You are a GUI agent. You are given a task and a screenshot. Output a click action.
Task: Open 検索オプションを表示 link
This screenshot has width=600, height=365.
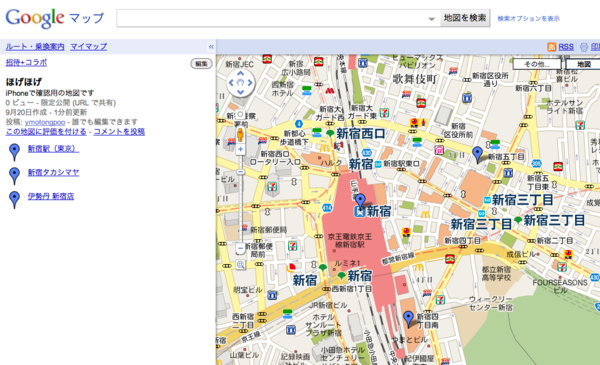[528, 18]
